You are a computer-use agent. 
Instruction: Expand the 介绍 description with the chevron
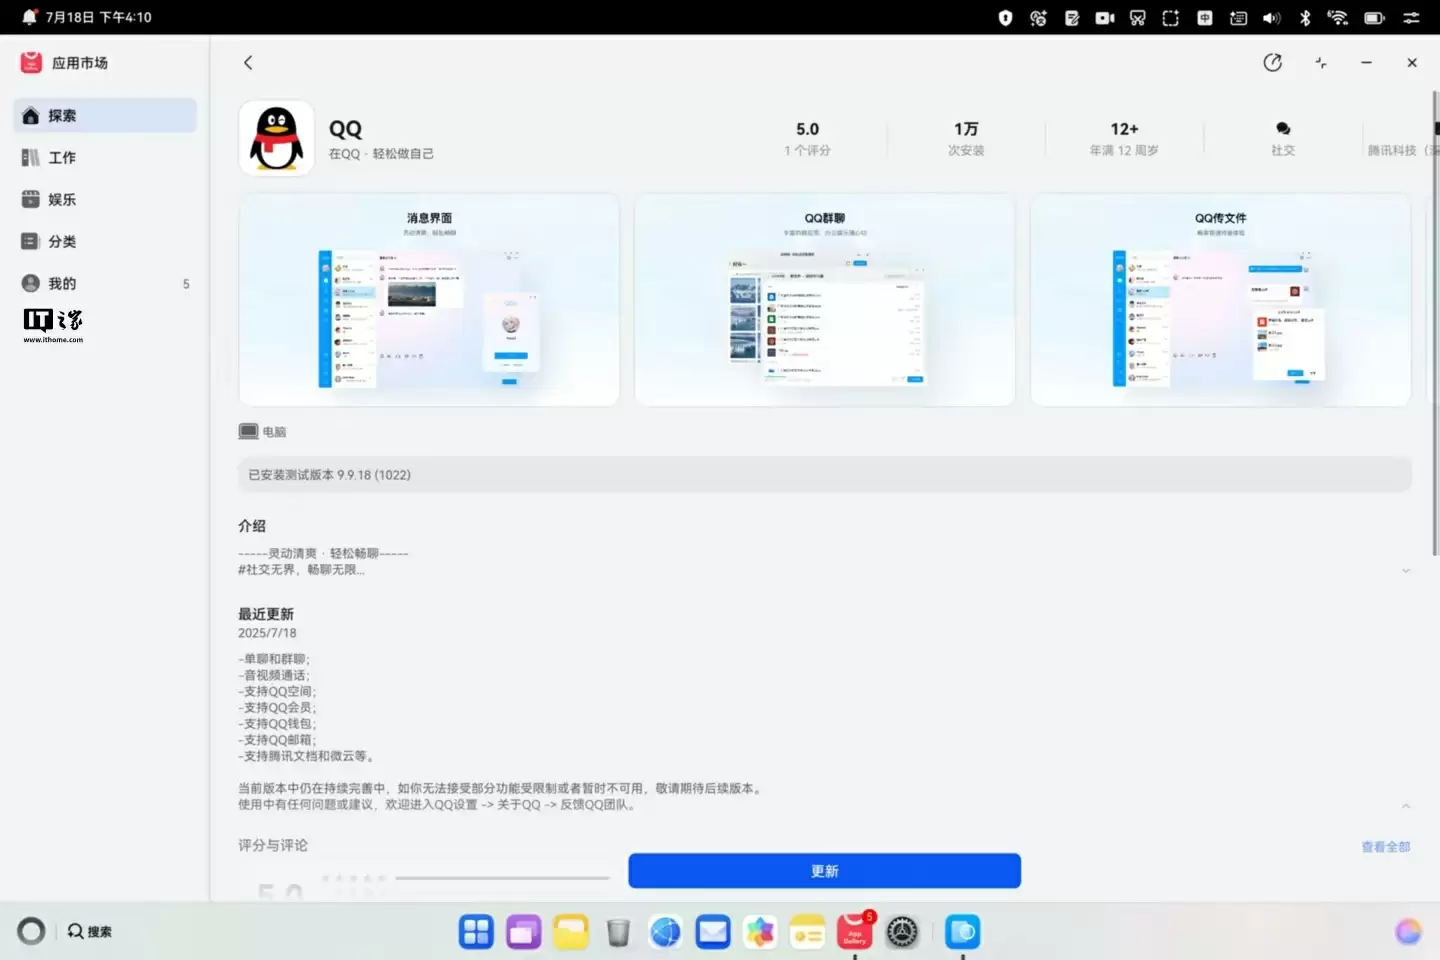(1407, 570)
